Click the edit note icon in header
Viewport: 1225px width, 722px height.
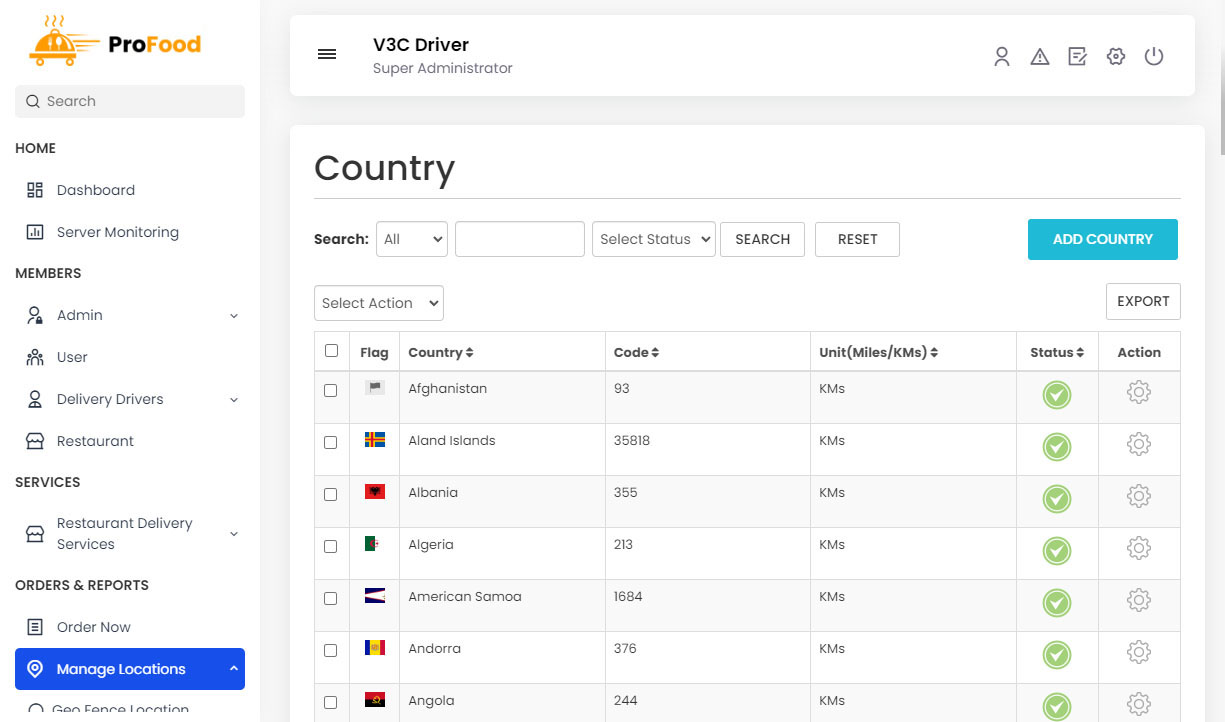1078,57
